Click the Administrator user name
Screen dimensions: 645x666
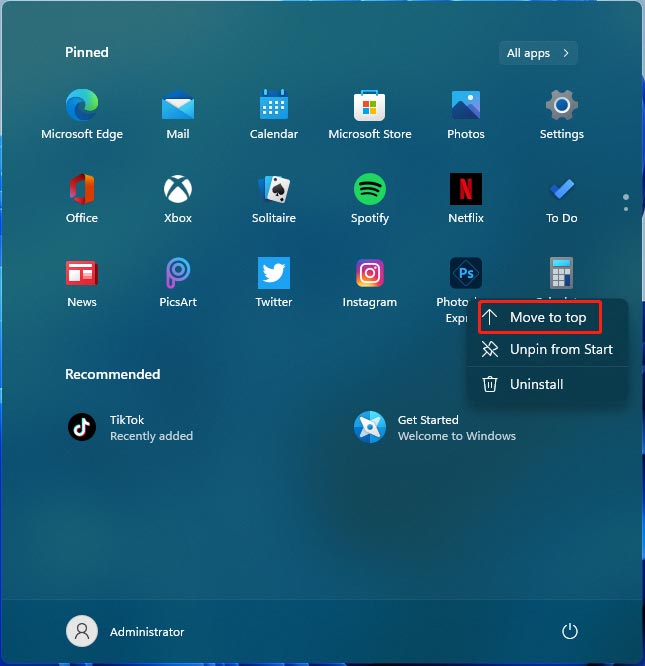(147, 632)
